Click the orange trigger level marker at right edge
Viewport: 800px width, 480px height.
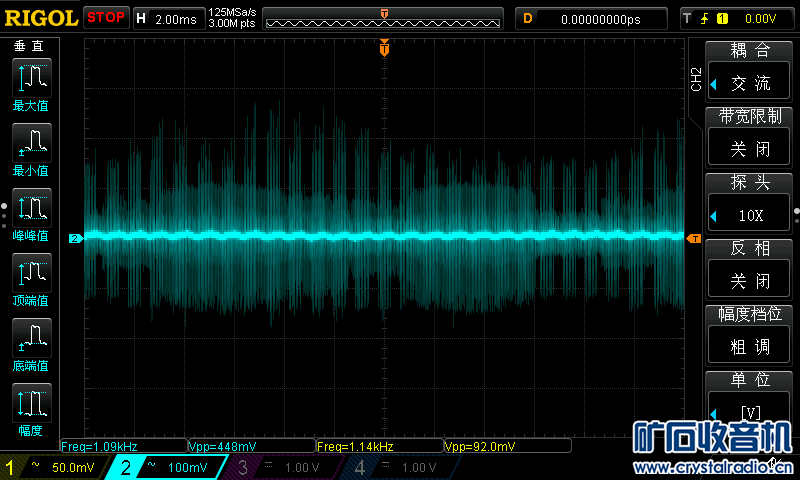(692, 238)
